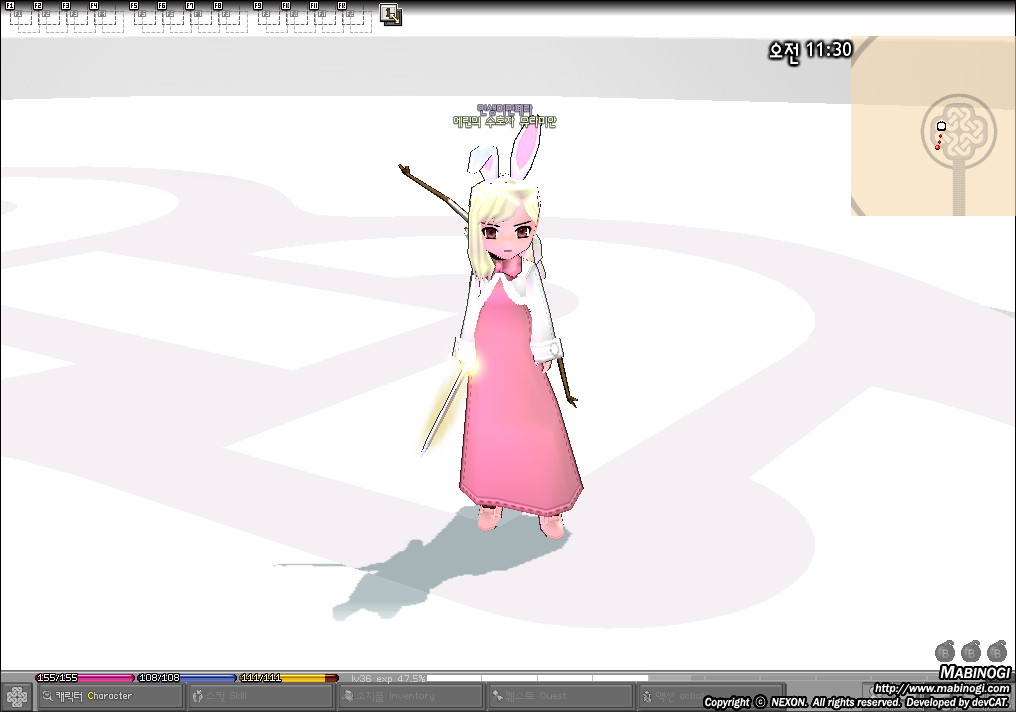Click the pink HP bar 155/155
The width and height of the screenshot is (1016, 712).
point(85,678)
